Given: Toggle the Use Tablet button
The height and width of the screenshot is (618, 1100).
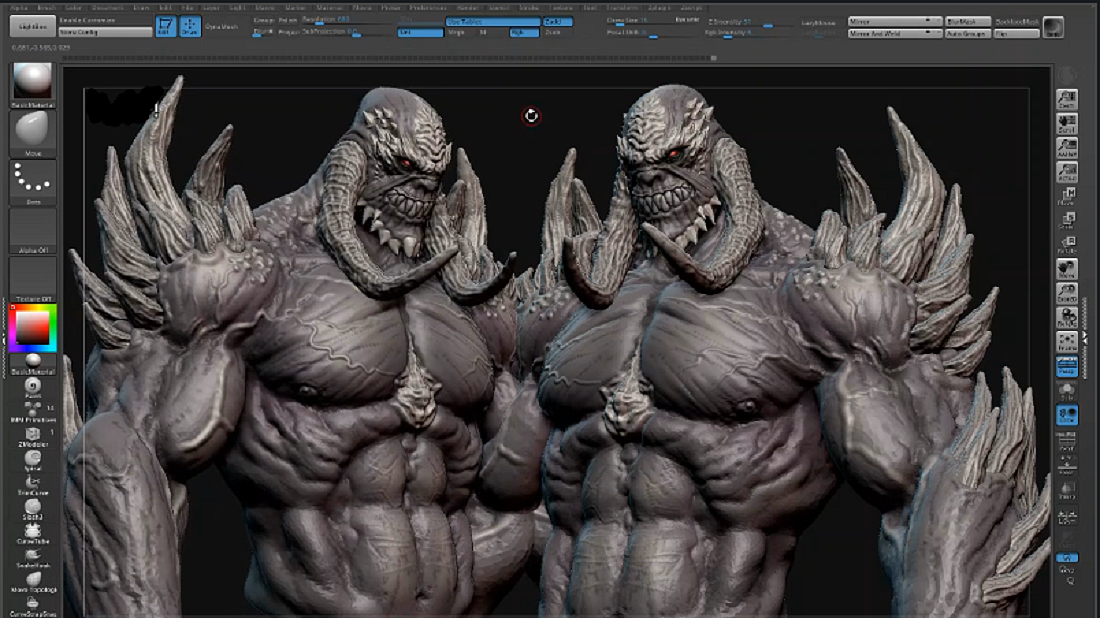Looking at the screenshot, I should tap(493, 21).
